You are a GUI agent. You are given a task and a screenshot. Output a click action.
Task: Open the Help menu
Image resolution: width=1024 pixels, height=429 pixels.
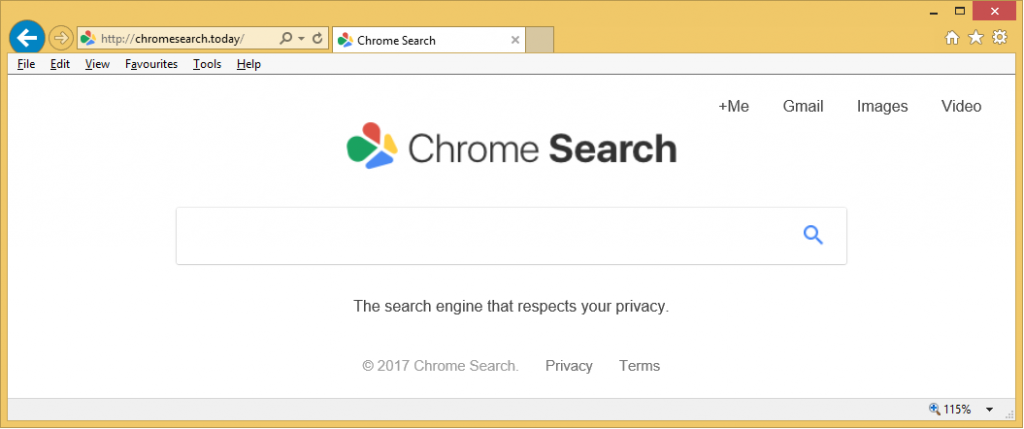(249, 64)
